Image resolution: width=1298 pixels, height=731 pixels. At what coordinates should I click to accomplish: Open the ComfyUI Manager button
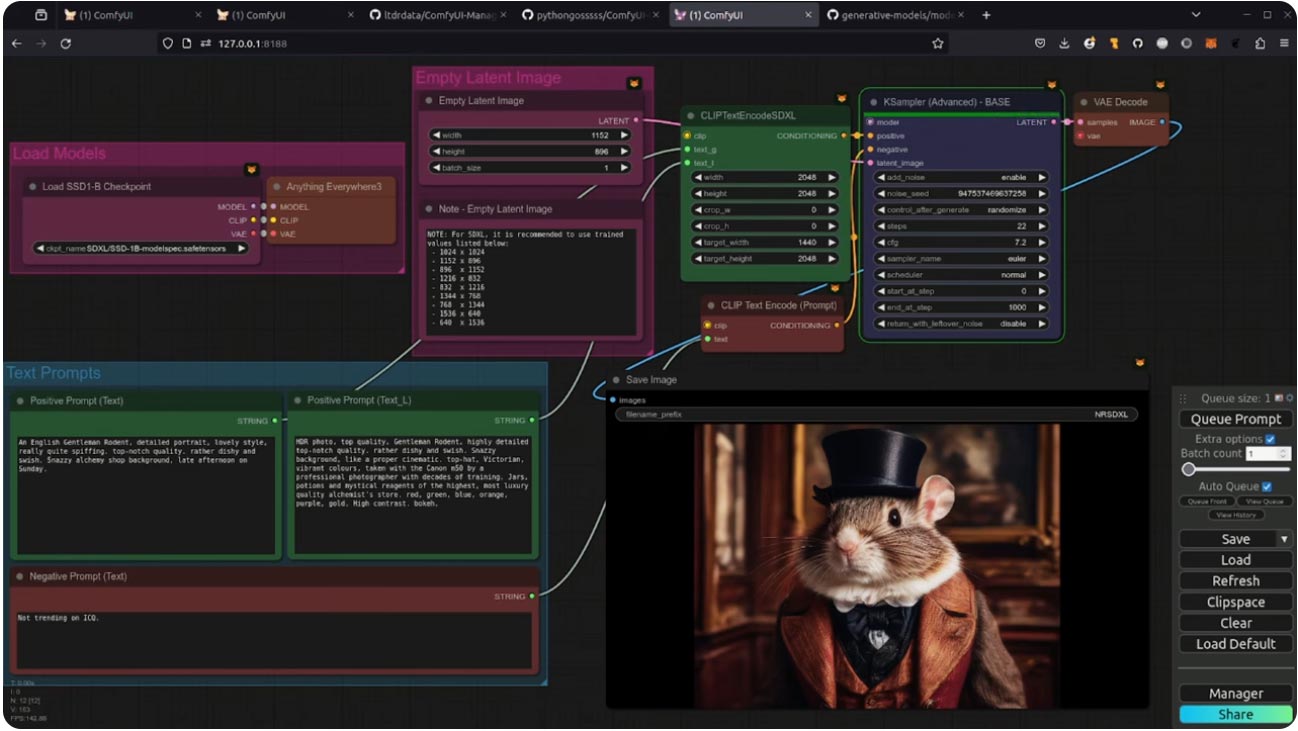pyautogui.click(x=1235, y=693)
